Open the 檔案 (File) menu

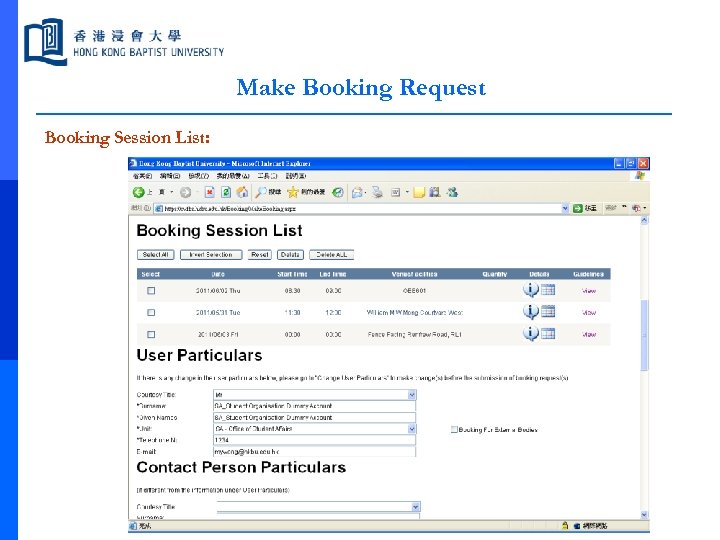(142, 176)
